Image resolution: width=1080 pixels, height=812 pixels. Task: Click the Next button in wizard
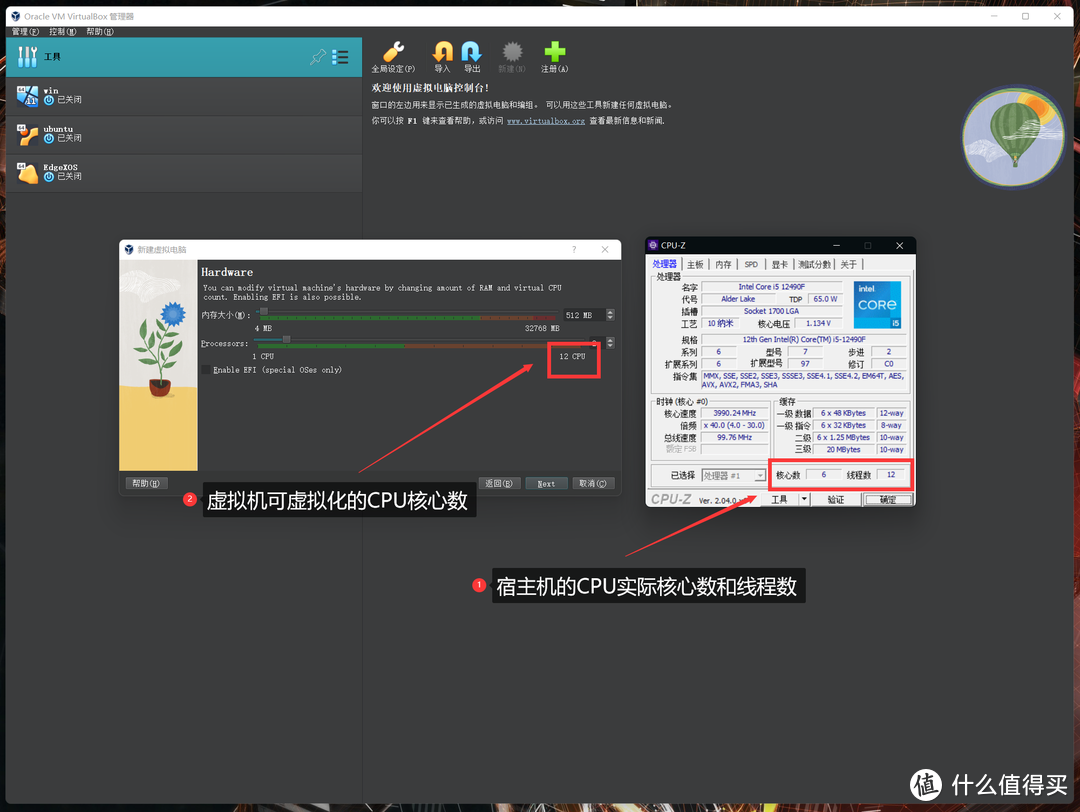tap(546, 483)
